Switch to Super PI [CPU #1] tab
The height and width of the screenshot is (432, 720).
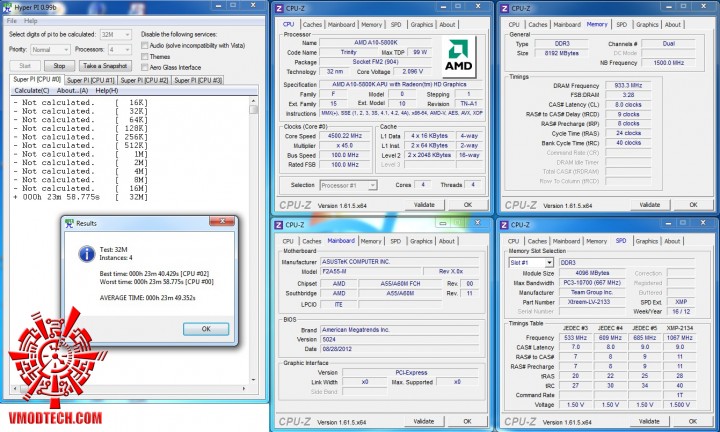point(90,80)
